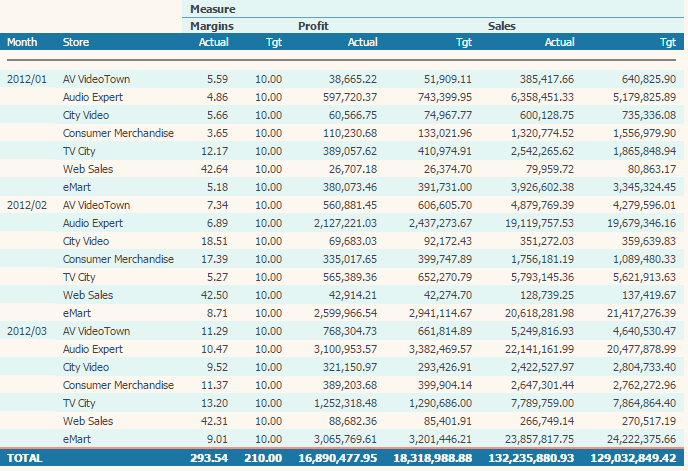Click the Sales group header

click(502, 26)
